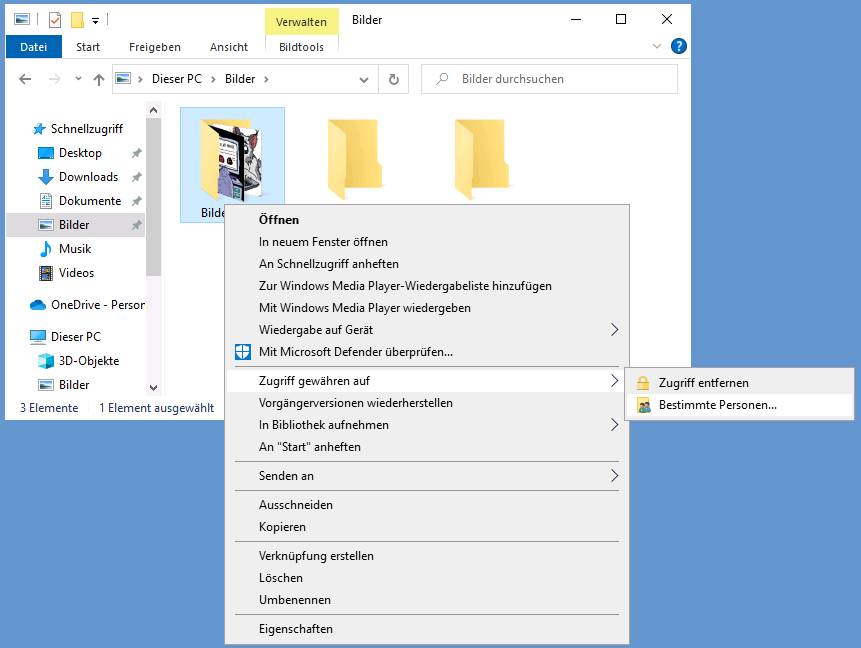The image size is (861, 648).
Task: Click the blue help question mark icon
Action: [679, 46]
